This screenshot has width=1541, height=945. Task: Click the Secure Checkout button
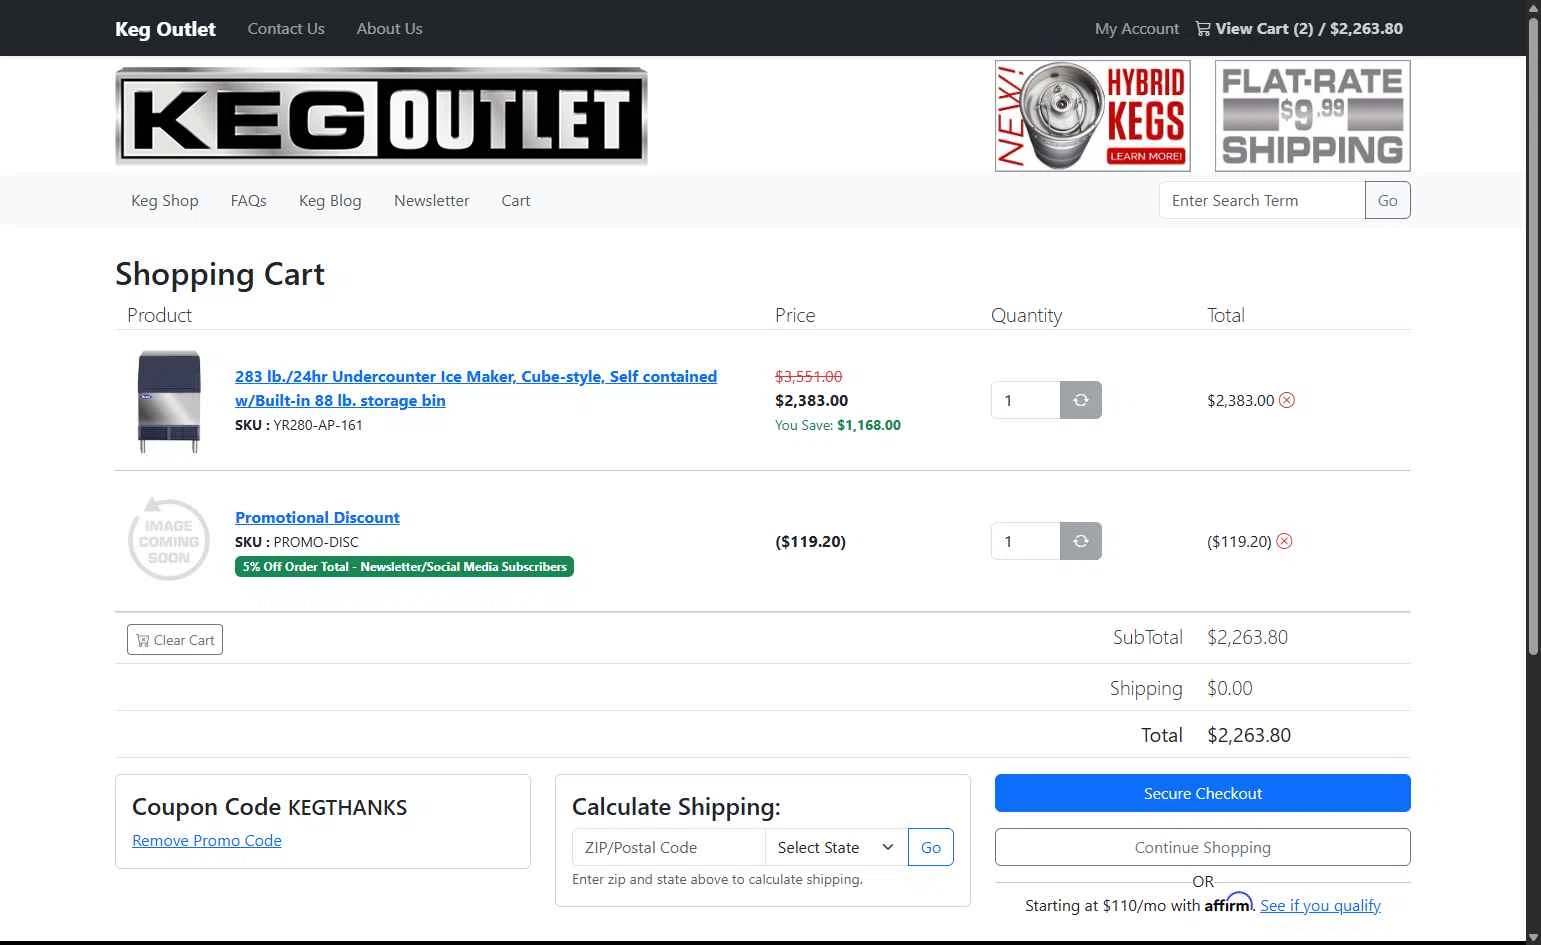point(1202,793)
